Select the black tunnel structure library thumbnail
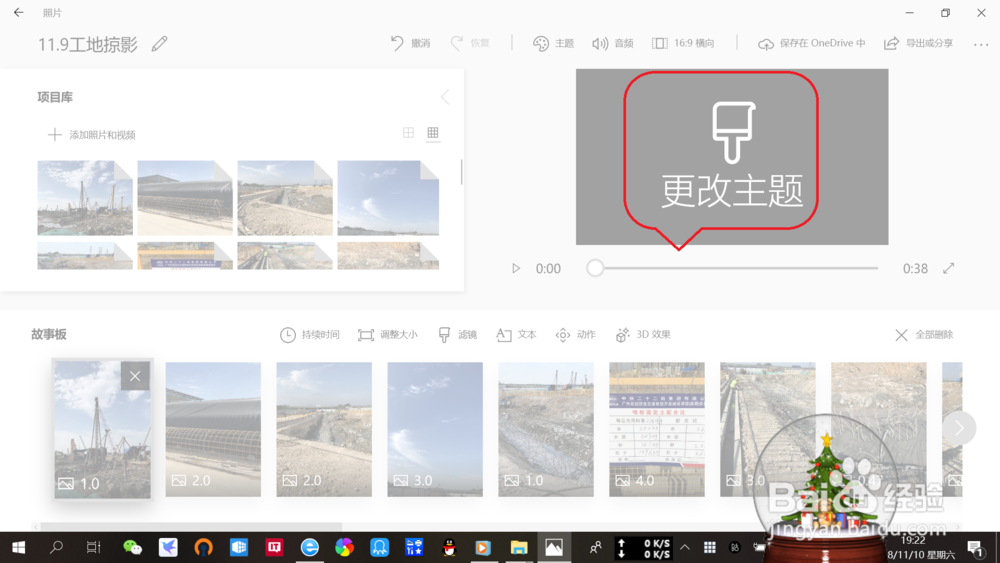 coord(185,198)
